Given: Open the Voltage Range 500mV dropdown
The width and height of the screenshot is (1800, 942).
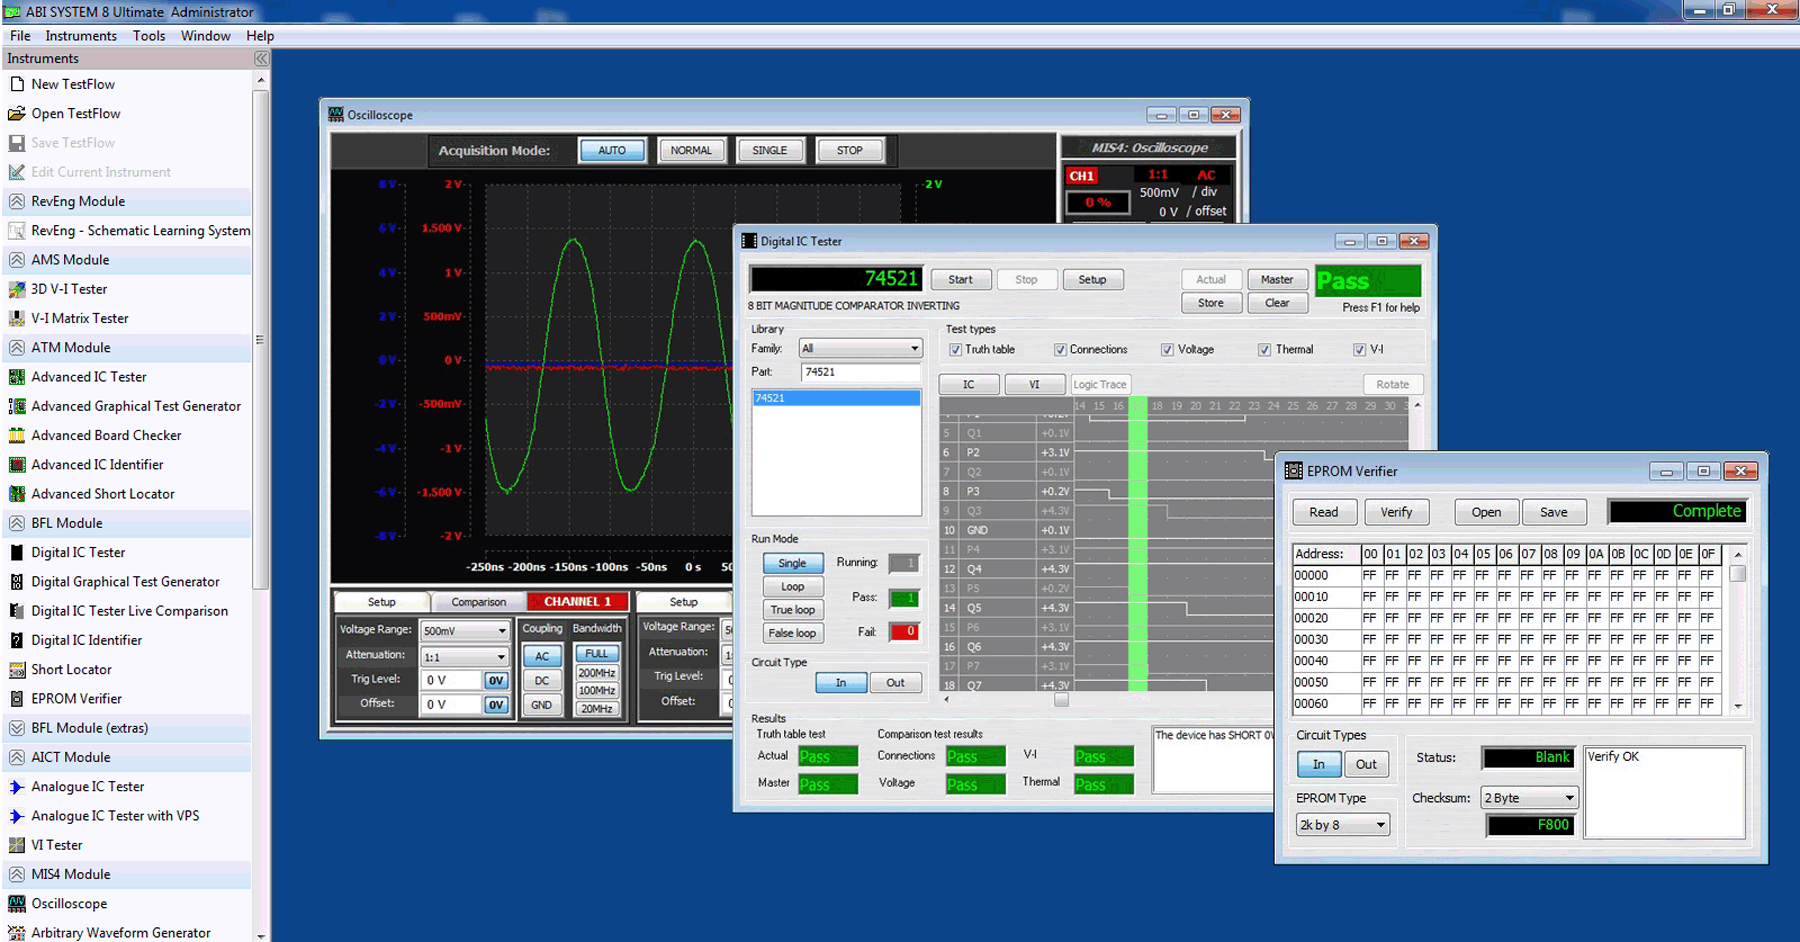Looking at the screenshot, I should (465, 631).
